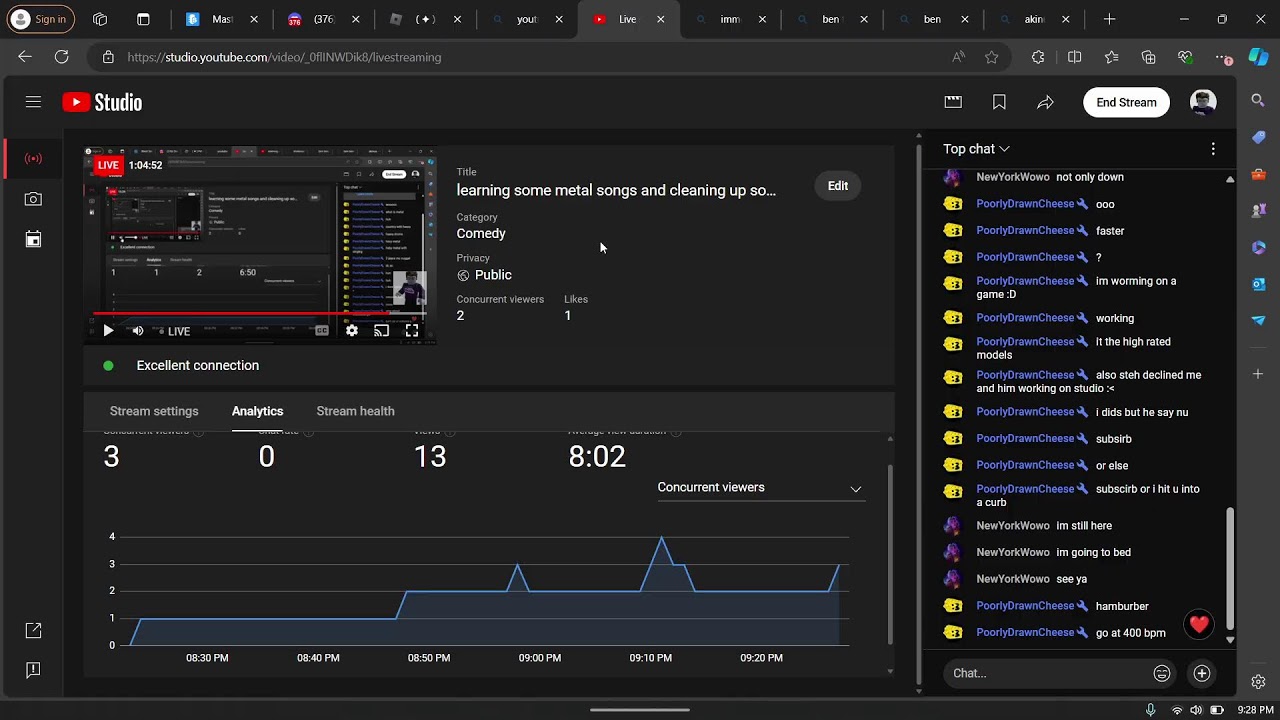Open the Shopping tag icon in sidebar
Image resolution: width=1280 pixels, height=720 pixels.
click(1259, 137)
